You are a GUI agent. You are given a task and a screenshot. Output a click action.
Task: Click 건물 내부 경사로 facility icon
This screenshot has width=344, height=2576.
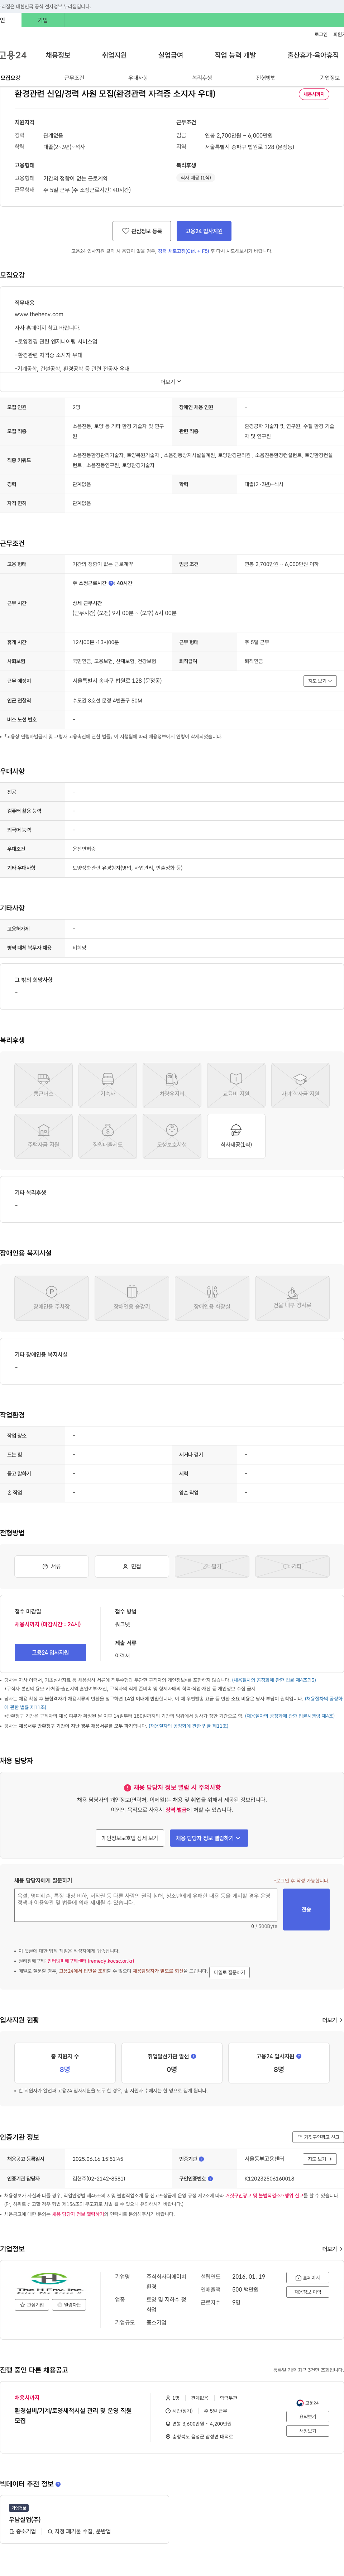[292, 1298]
